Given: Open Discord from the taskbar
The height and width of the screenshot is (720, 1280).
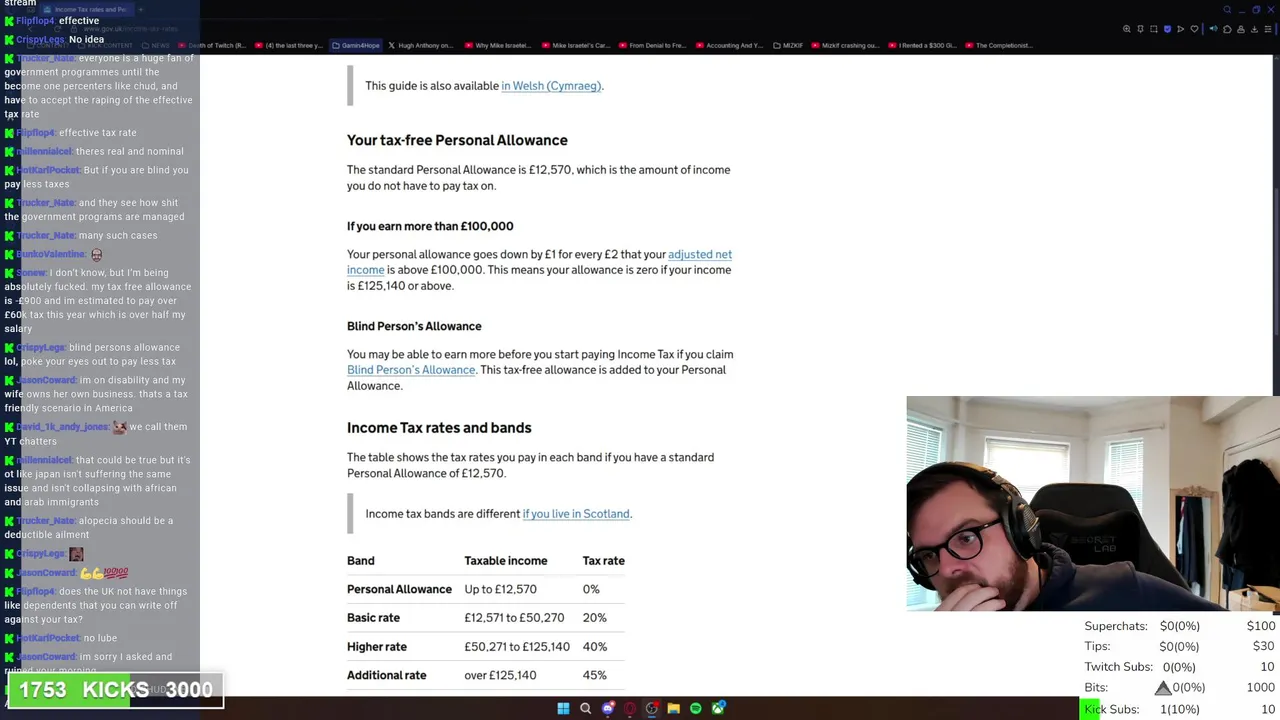Looking at the screenshot, I should [608, 709].
